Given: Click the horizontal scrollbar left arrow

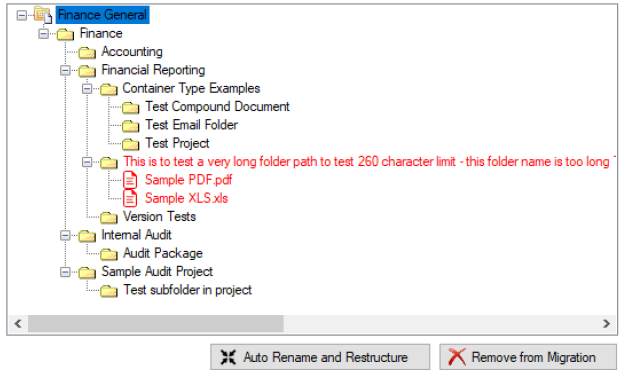Looking at the screenshot, I should [18, 324].
